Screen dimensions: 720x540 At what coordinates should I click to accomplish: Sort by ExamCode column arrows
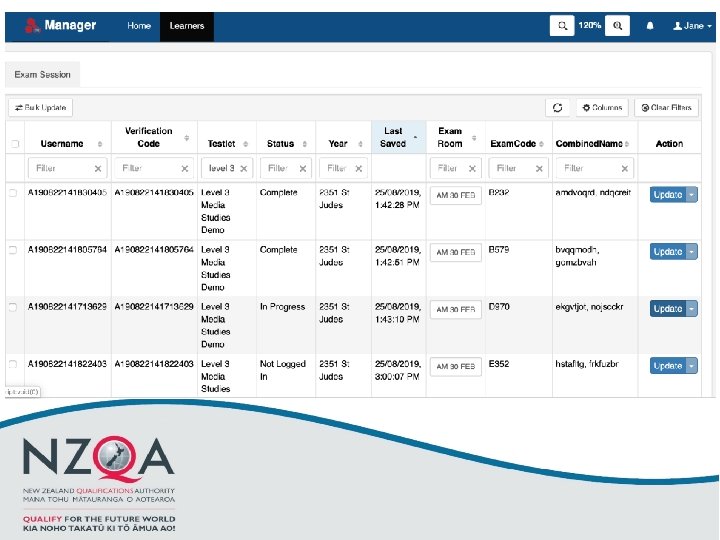pos(541,144)
